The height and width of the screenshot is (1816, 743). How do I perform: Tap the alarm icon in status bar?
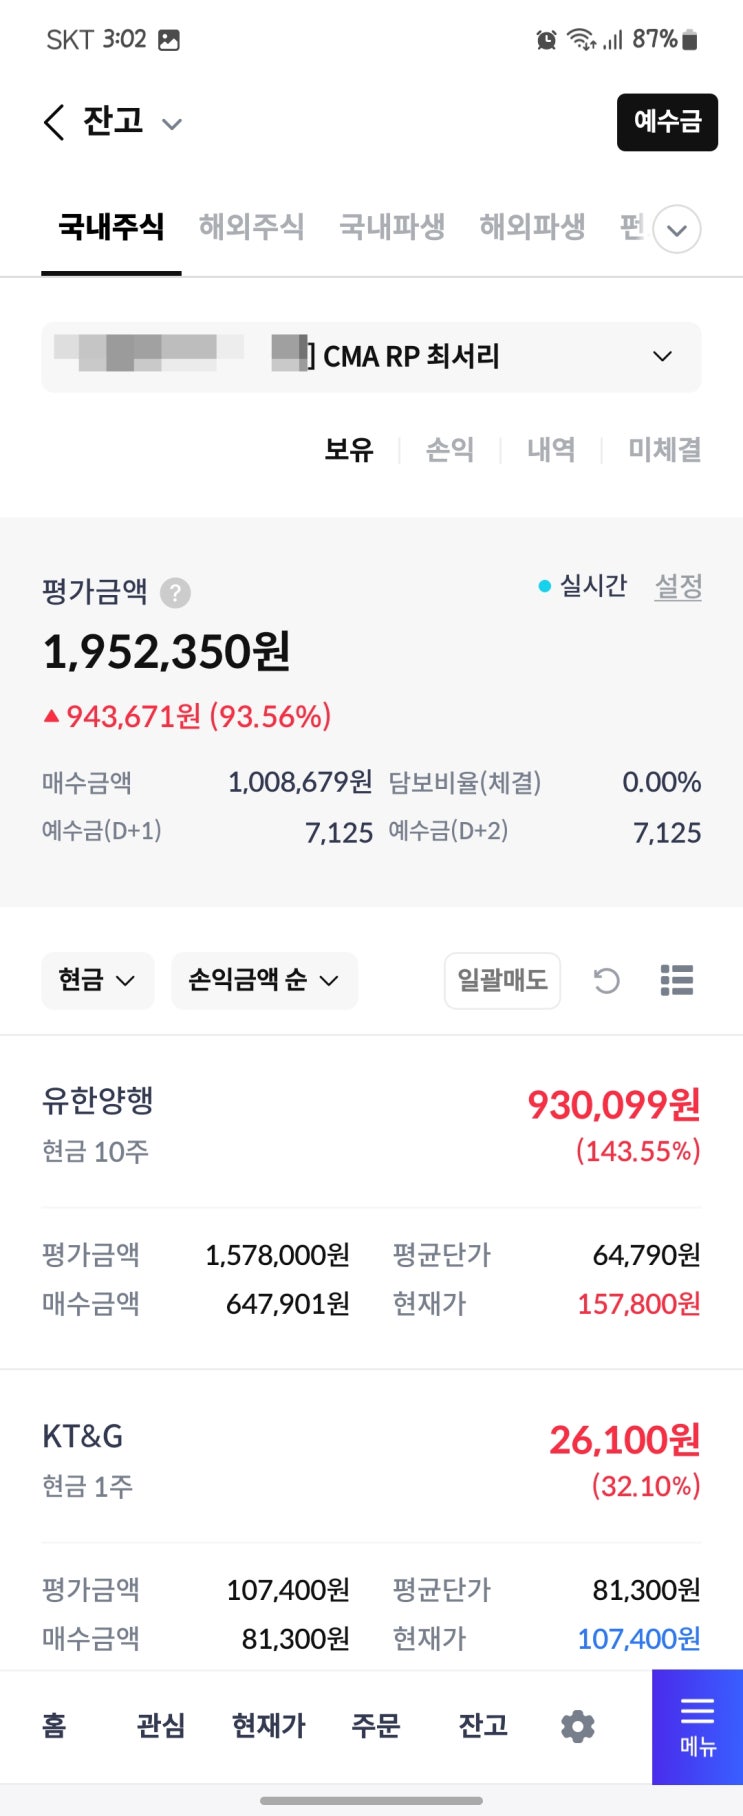pyautogui.click(x=546, y=40)
